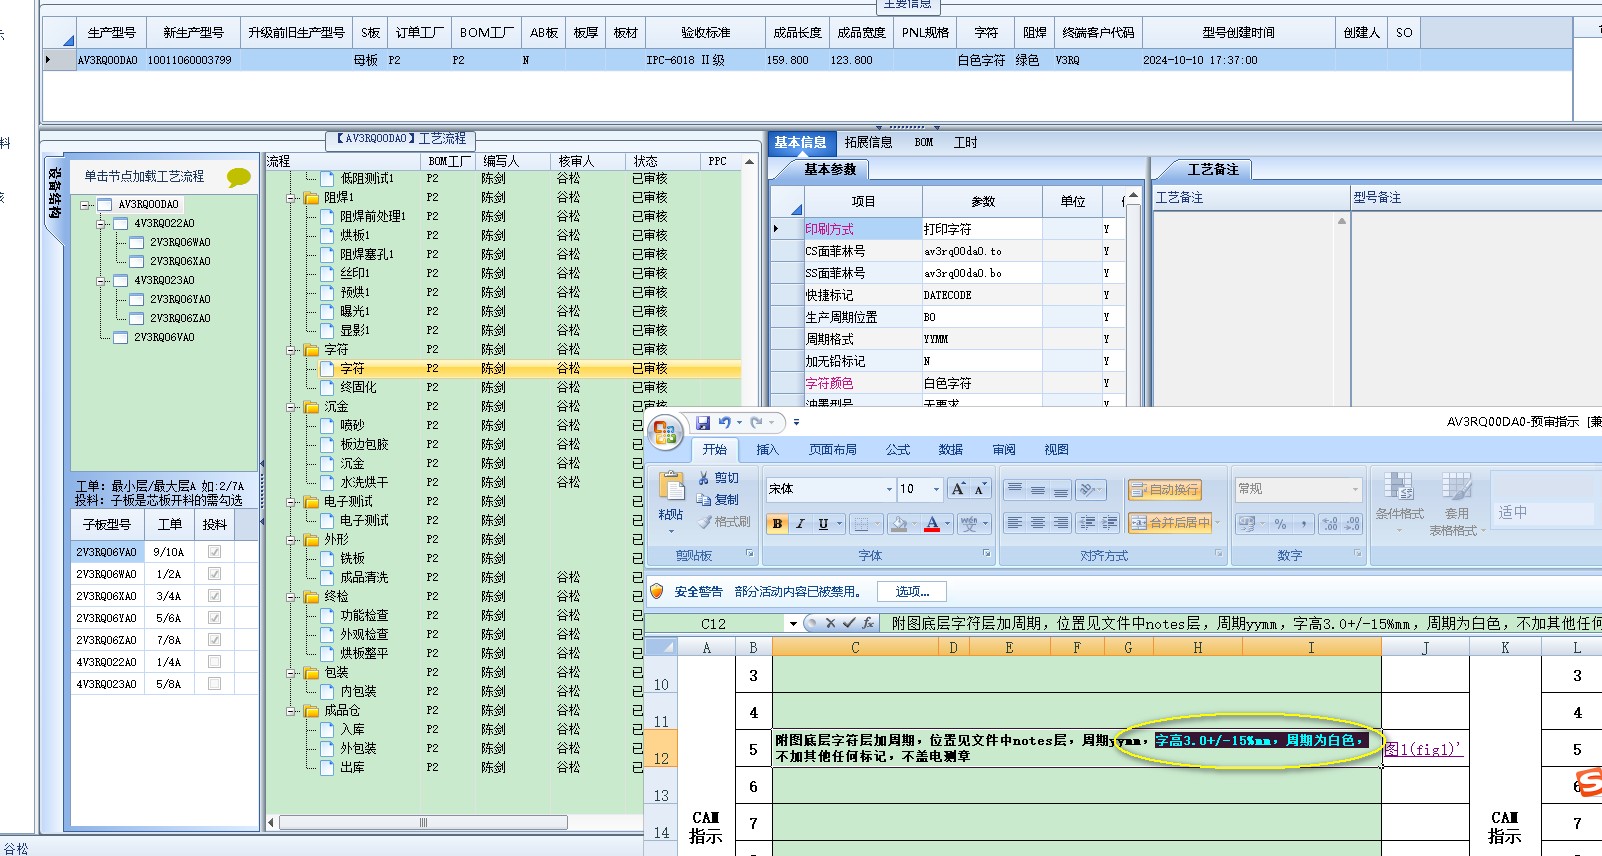Click the Top Align icon
The width and height of the screenshot is (1602, 856).
click(x=1014, y=489)
